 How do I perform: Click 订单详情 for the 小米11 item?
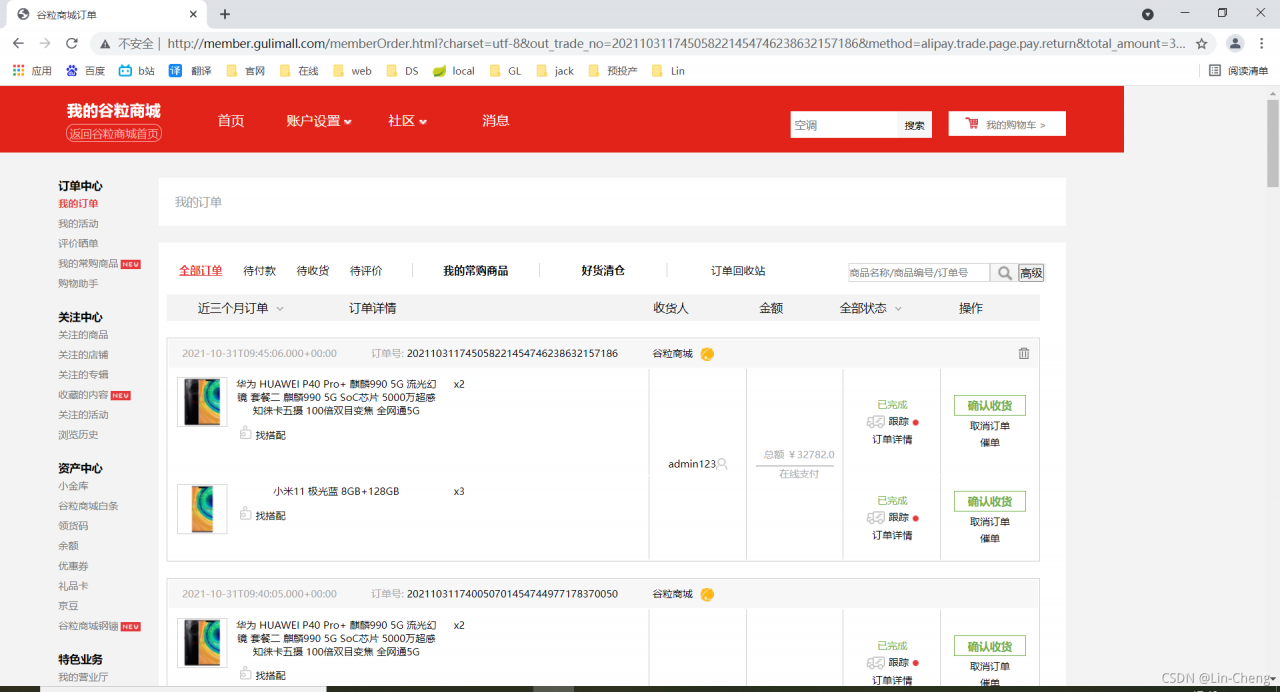coord(892,536)
